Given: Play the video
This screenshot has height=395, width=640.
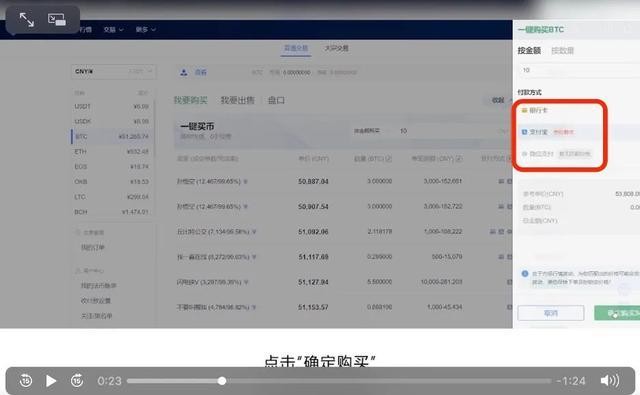Looking at the screenshot, I should (51, 381).
